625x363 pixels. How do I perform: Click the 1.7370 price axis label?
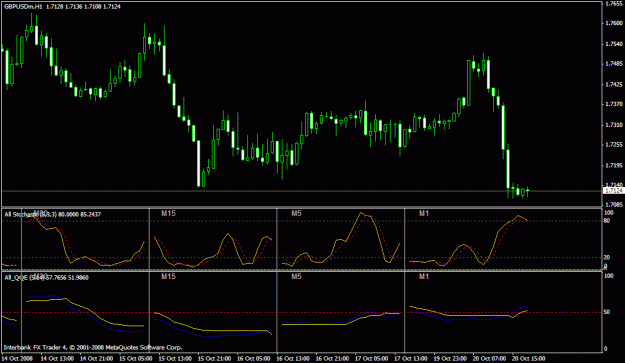point(614,104)
